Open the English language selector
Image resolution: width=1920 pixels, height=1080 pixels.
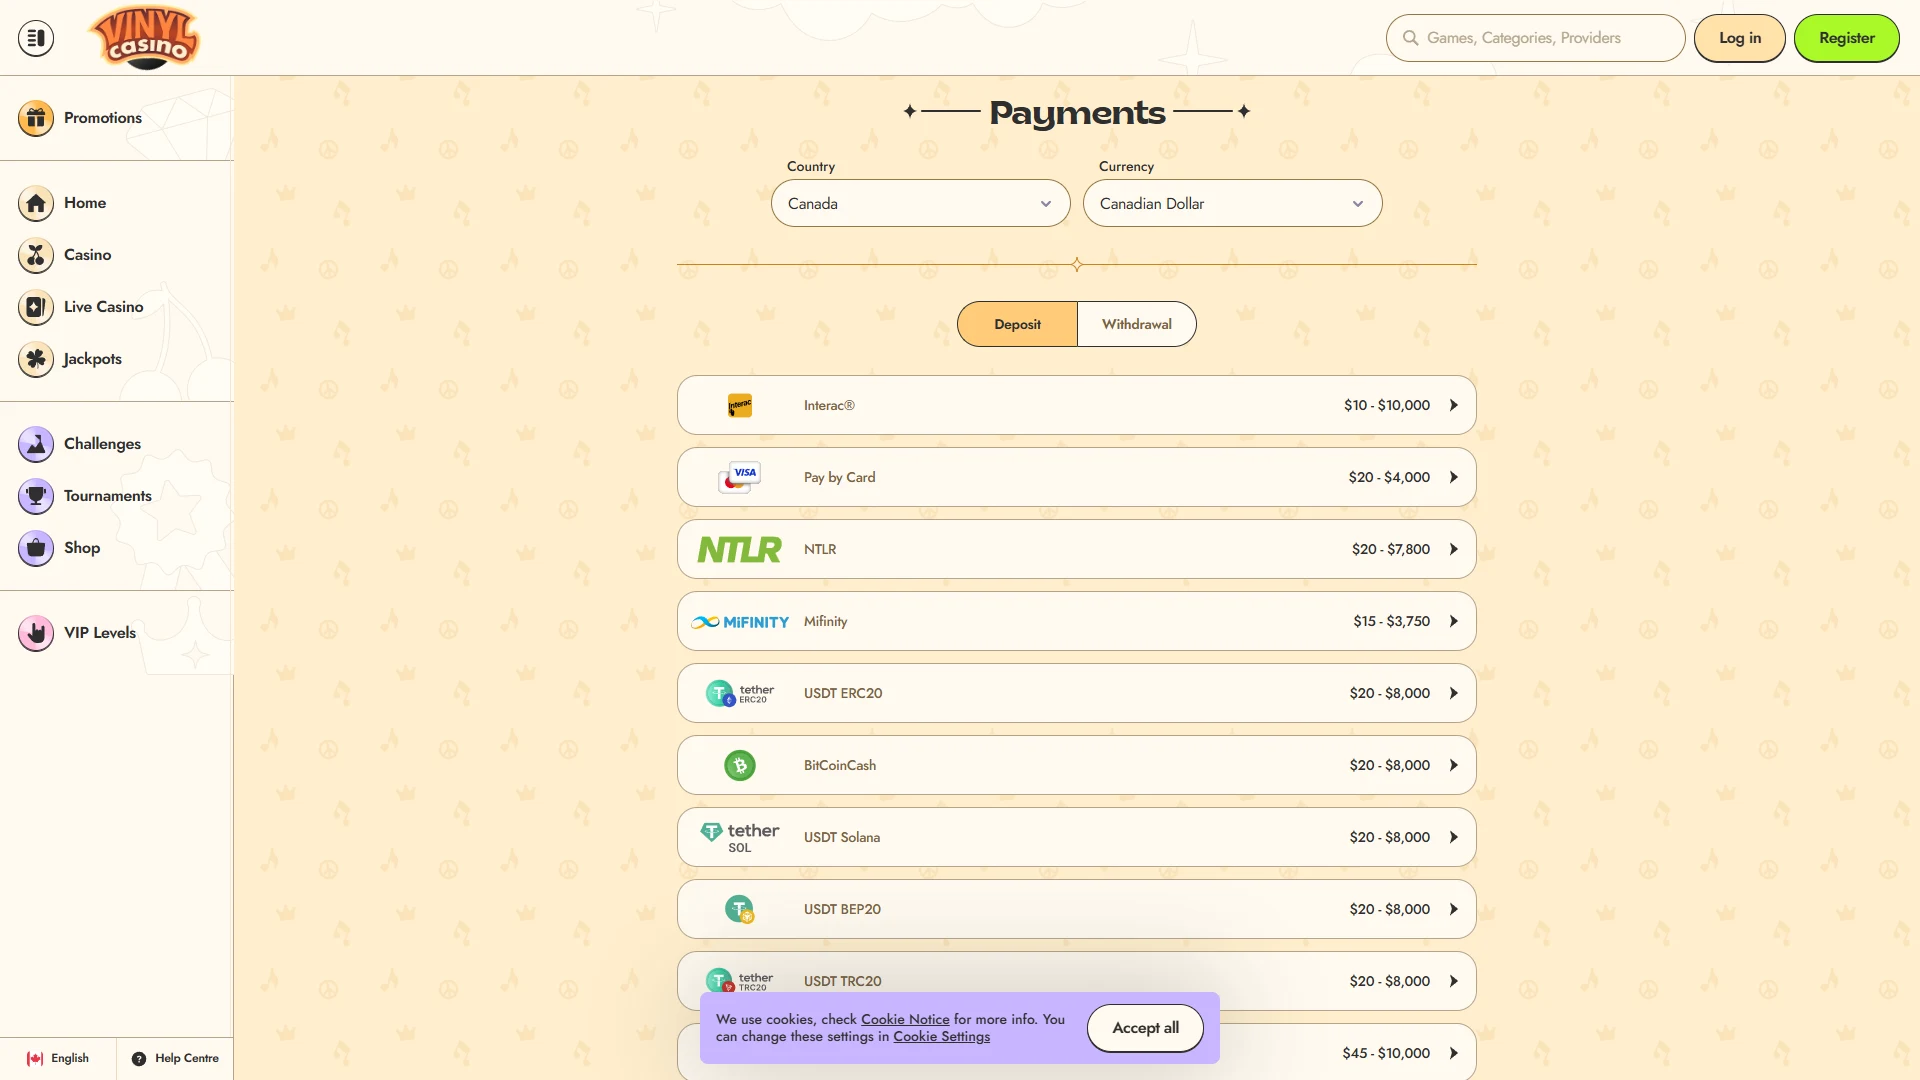(58, 1058)
